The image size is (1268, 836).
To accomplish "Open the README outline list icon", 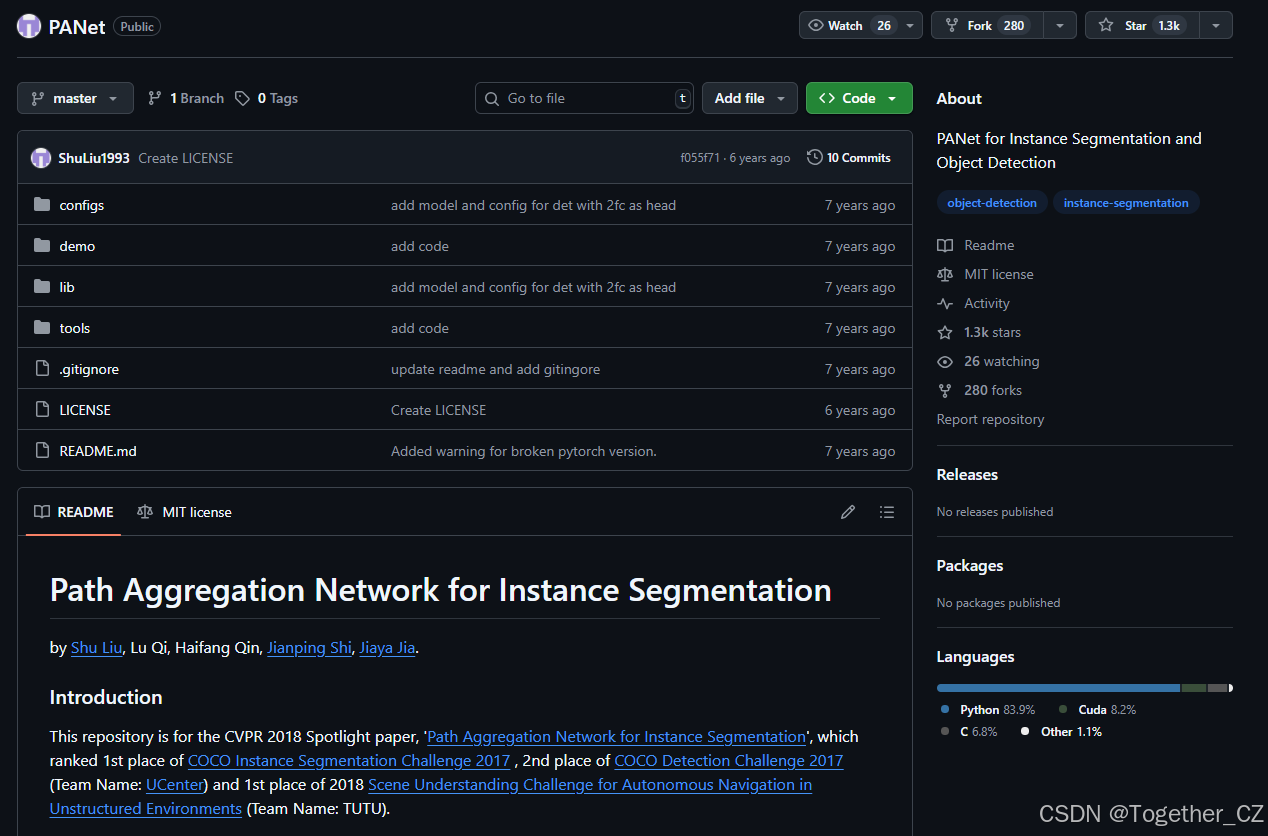I will click(x=886, y=512).
